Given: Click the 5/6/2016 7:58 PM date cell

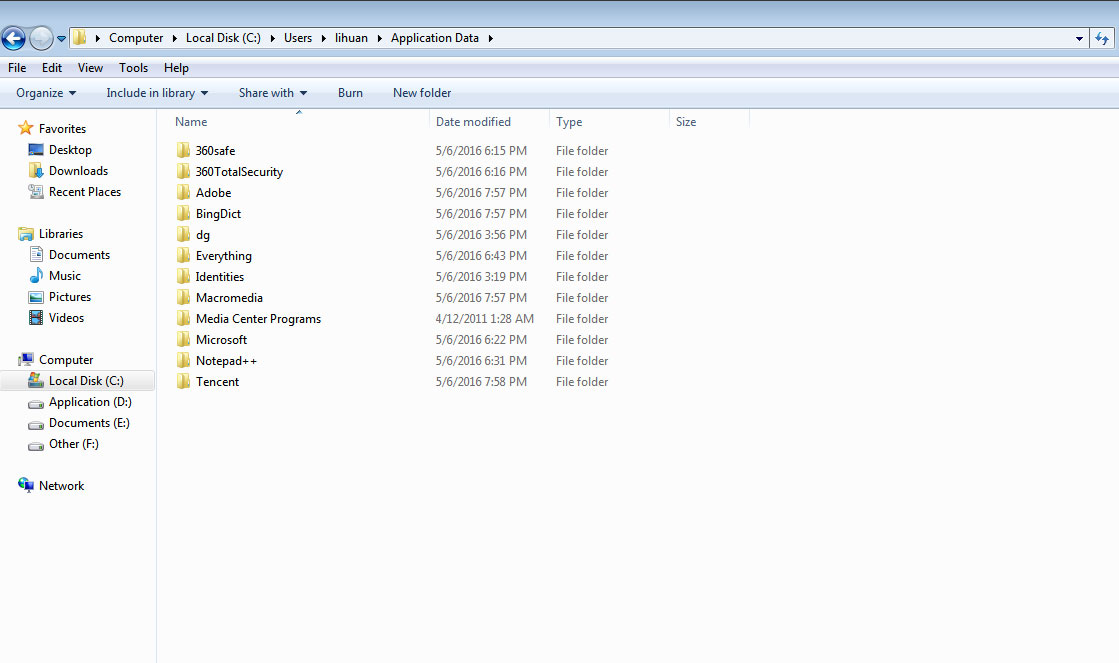Looking at the screenshot, I should click(481, 382).
